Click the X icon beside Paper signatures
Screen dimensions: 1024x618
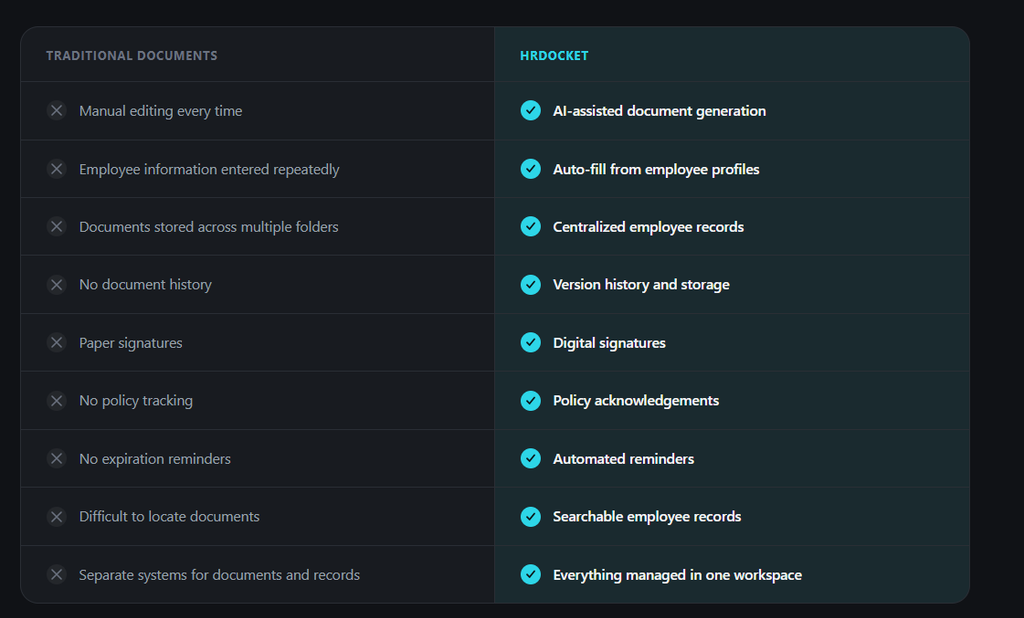(x=57, y=342)
